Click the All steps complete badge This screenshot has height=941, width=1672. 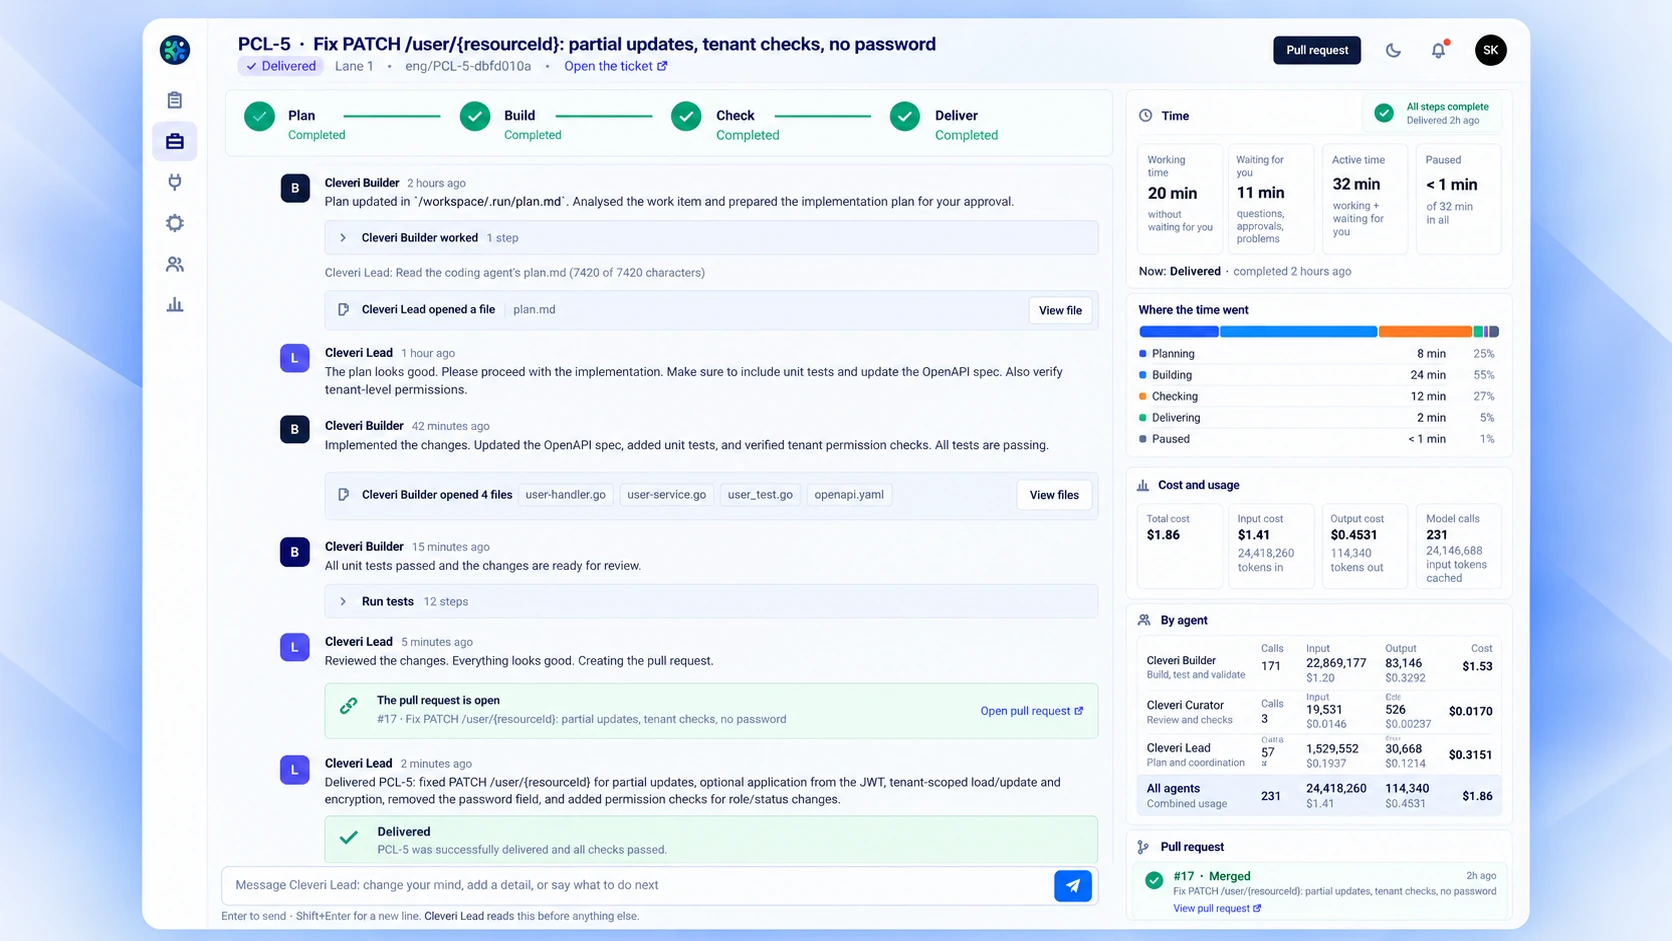(1432, 113)
